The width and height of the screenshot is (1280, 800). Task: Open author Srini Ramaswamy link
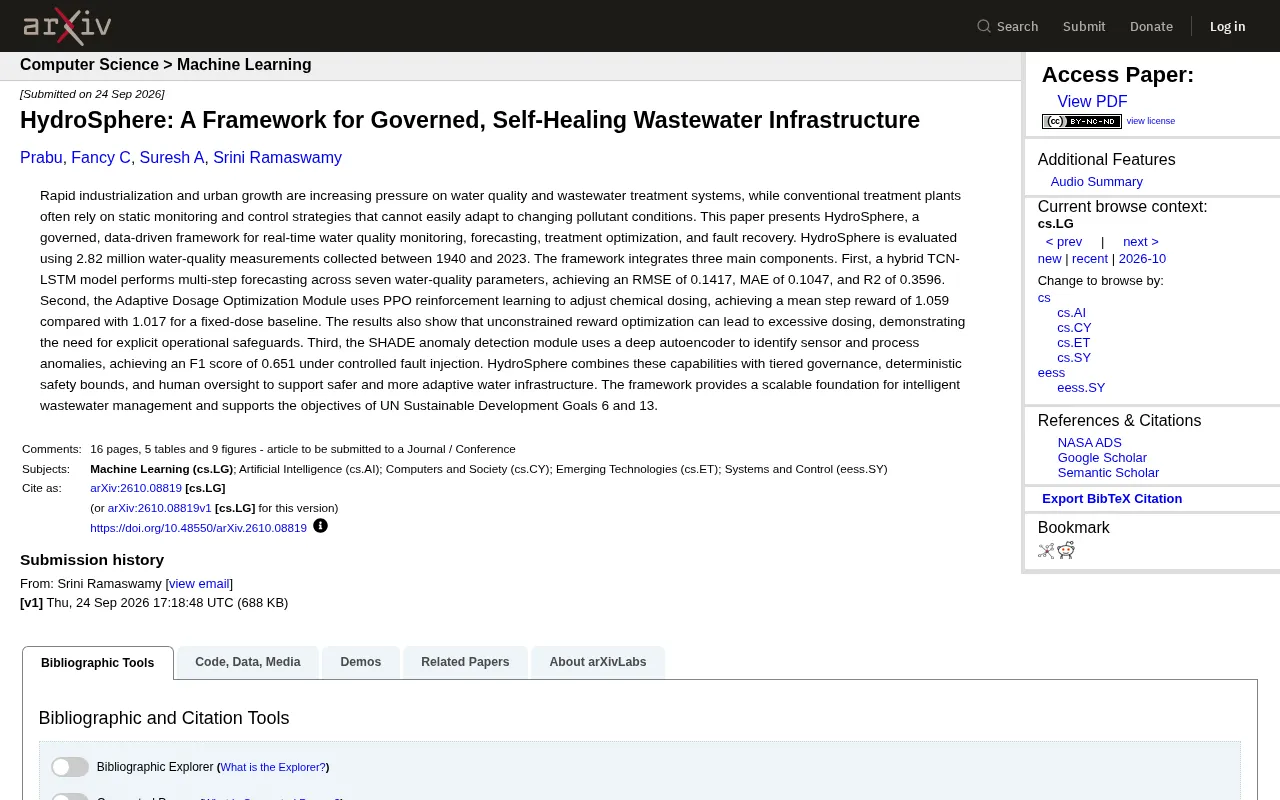[x=277, y=158]
